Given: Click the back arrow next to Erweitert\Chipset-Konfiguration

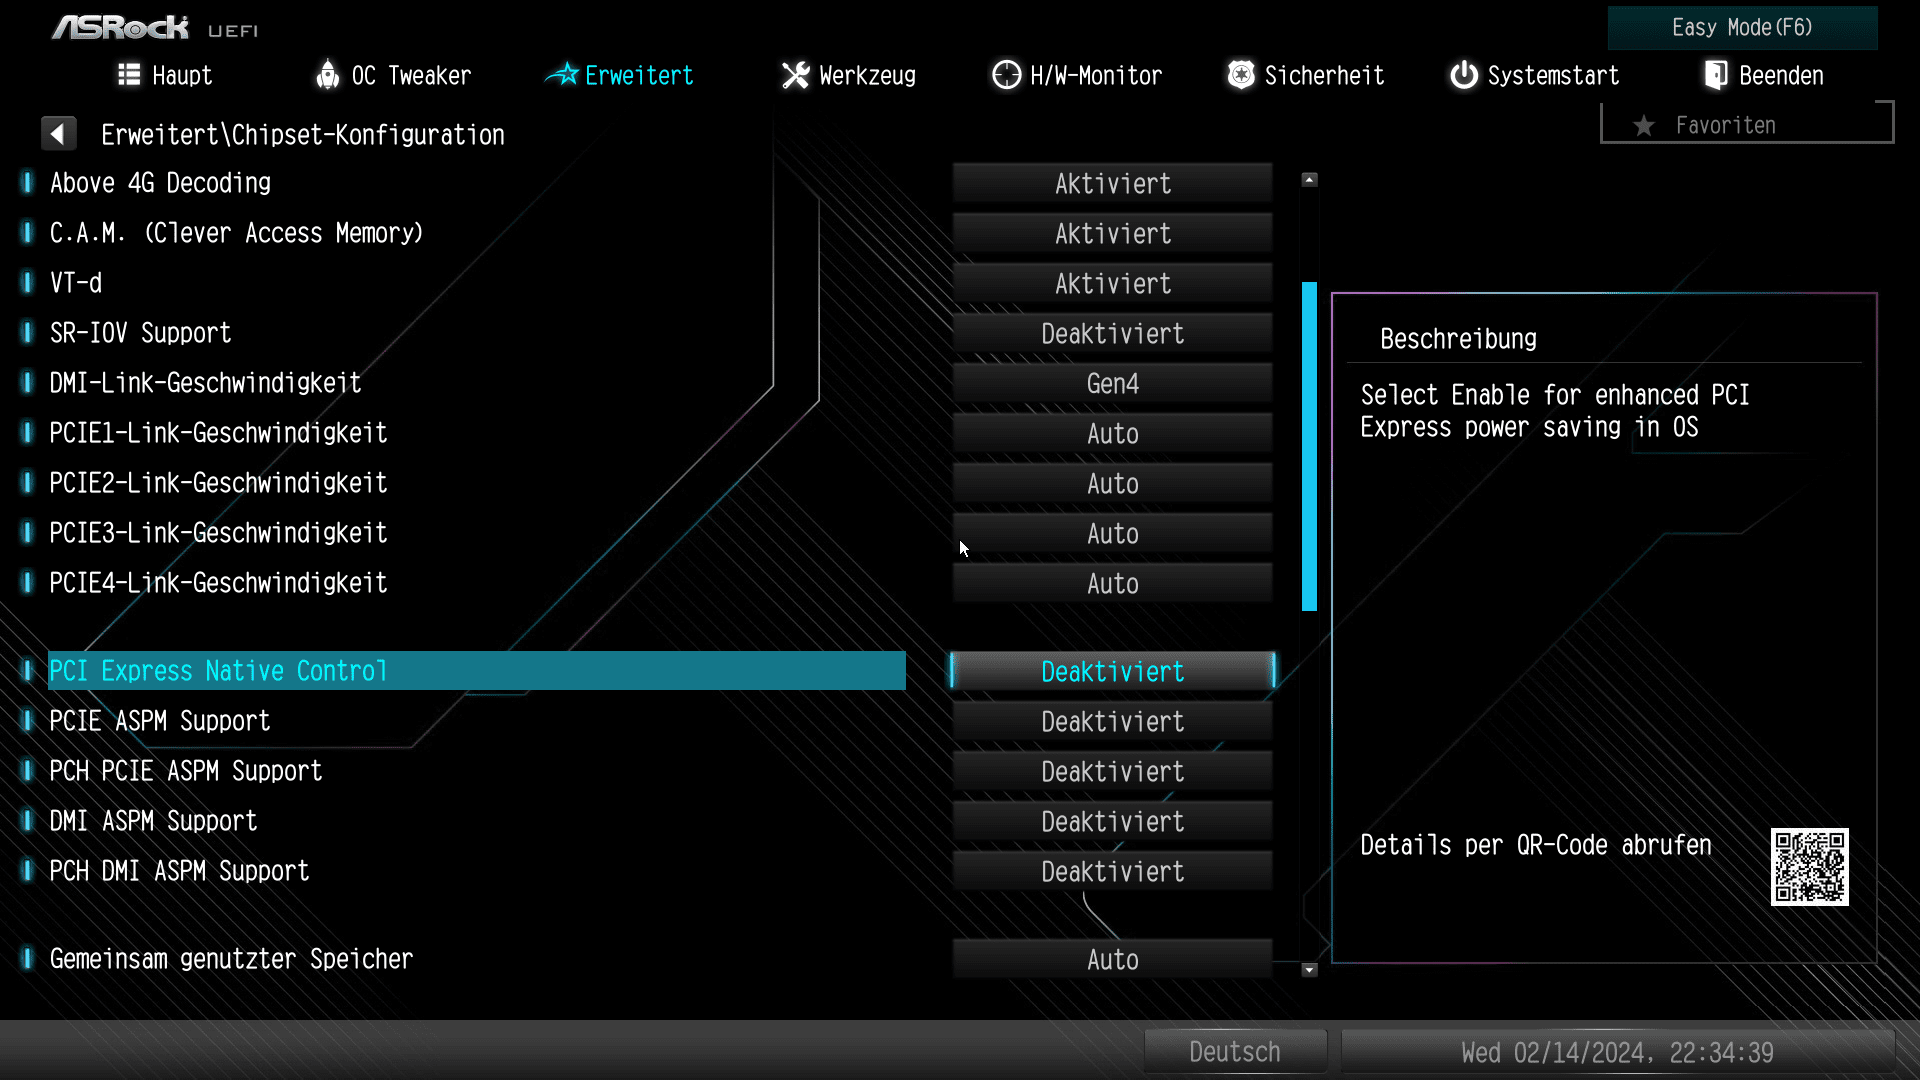Looking at the screenshot, I should 58,134.
